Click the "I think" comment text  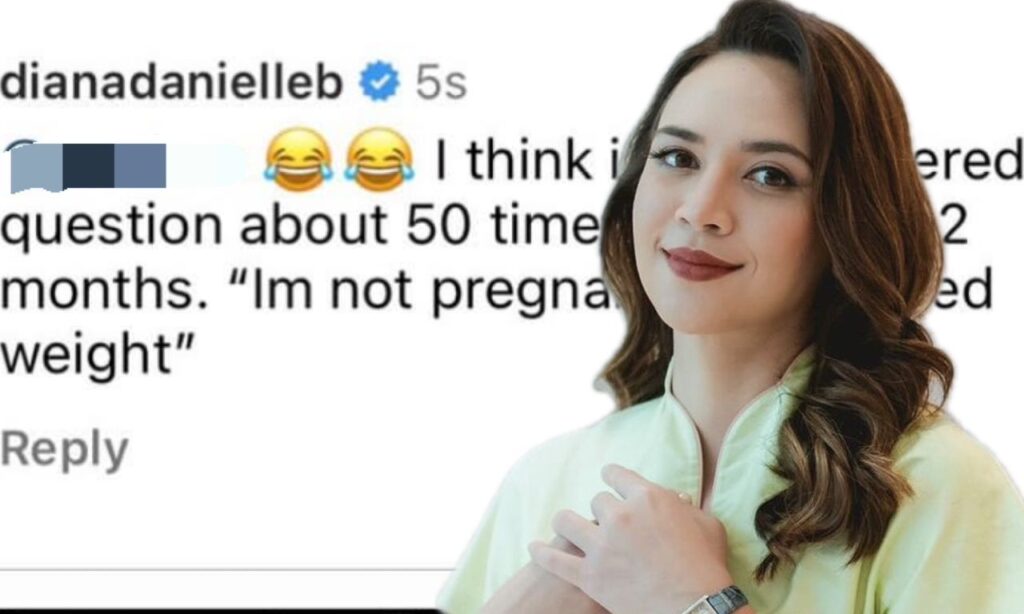pos(514,161)
